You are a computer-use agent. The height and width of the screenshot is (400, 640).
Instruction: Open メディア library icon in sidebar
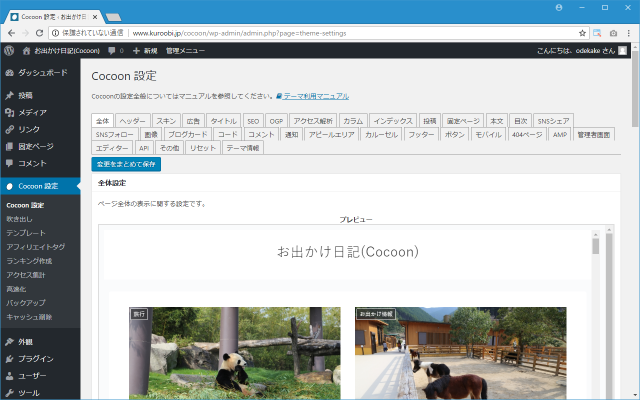click(9, 113)
